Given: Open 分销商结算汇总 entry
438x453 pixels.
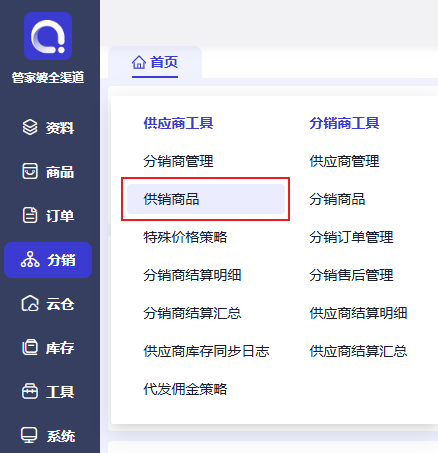Looking at the screenshot, I should [192, 313].
